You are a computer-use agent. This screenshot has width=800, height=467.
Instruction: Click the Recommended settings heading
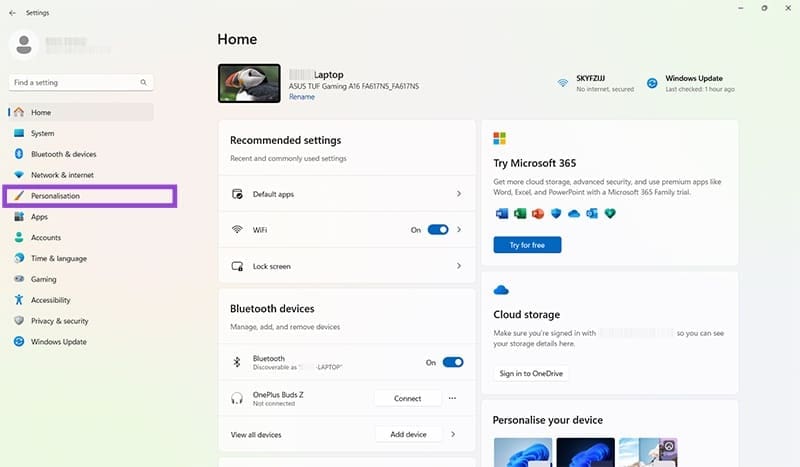pyautogui.click(x=286, y=140)
